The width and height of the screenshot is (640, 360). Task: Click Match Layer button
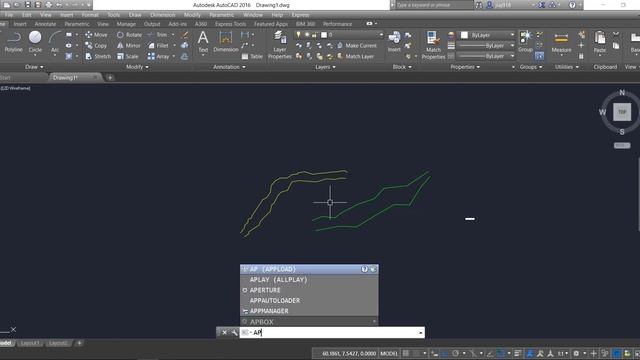(x=355, y=56)
